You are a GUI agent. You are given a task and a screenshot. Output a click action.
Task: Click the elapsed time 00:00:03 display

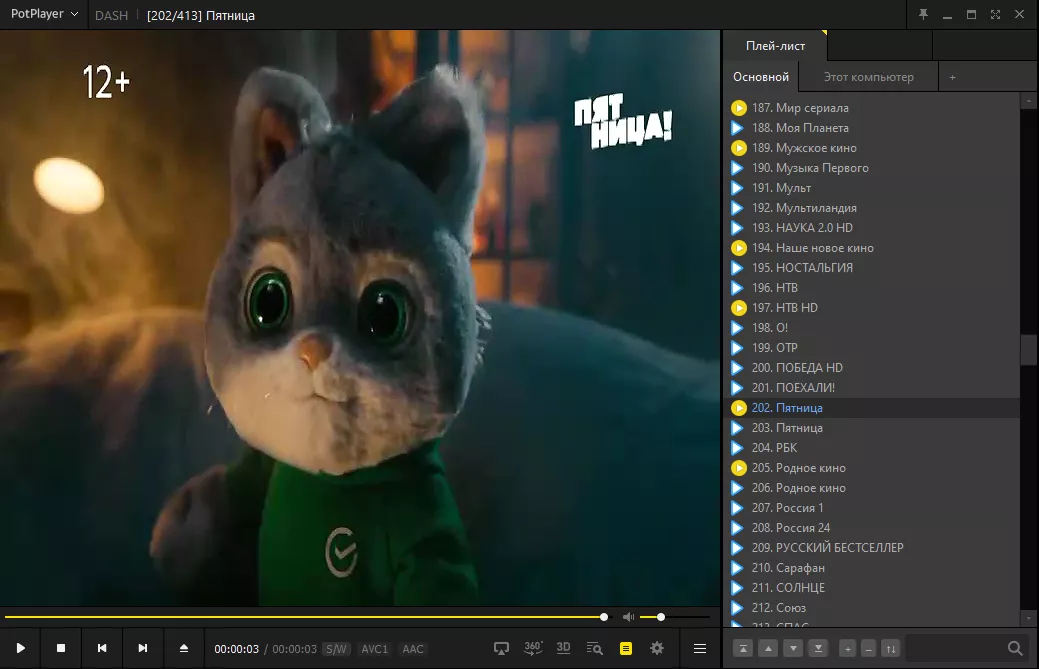[237, 649]
